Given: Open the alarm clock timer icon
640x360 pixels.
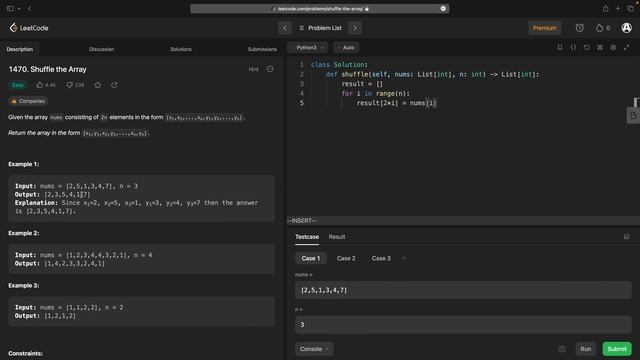Looking at the screenshot, I should 579,28.
